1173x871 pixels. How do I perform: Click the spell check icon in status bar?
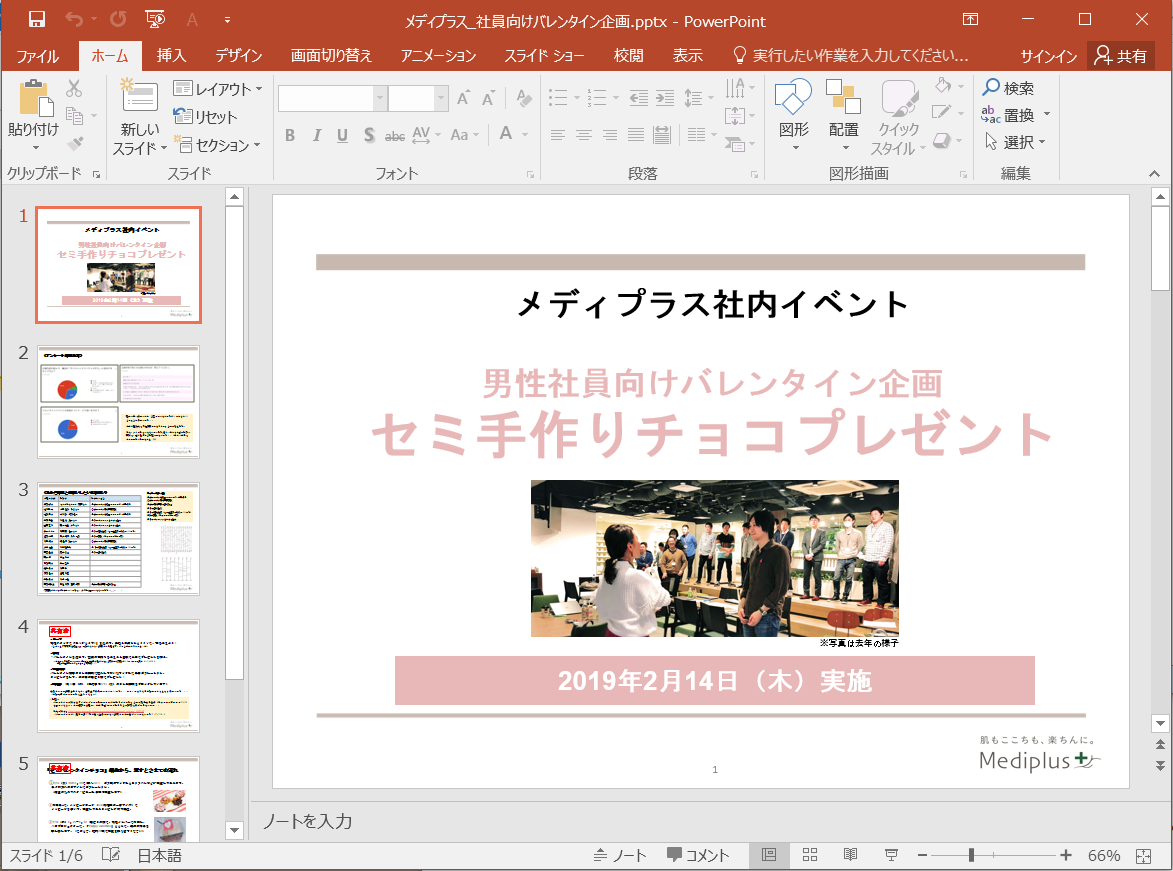click(x=111, y=855)
